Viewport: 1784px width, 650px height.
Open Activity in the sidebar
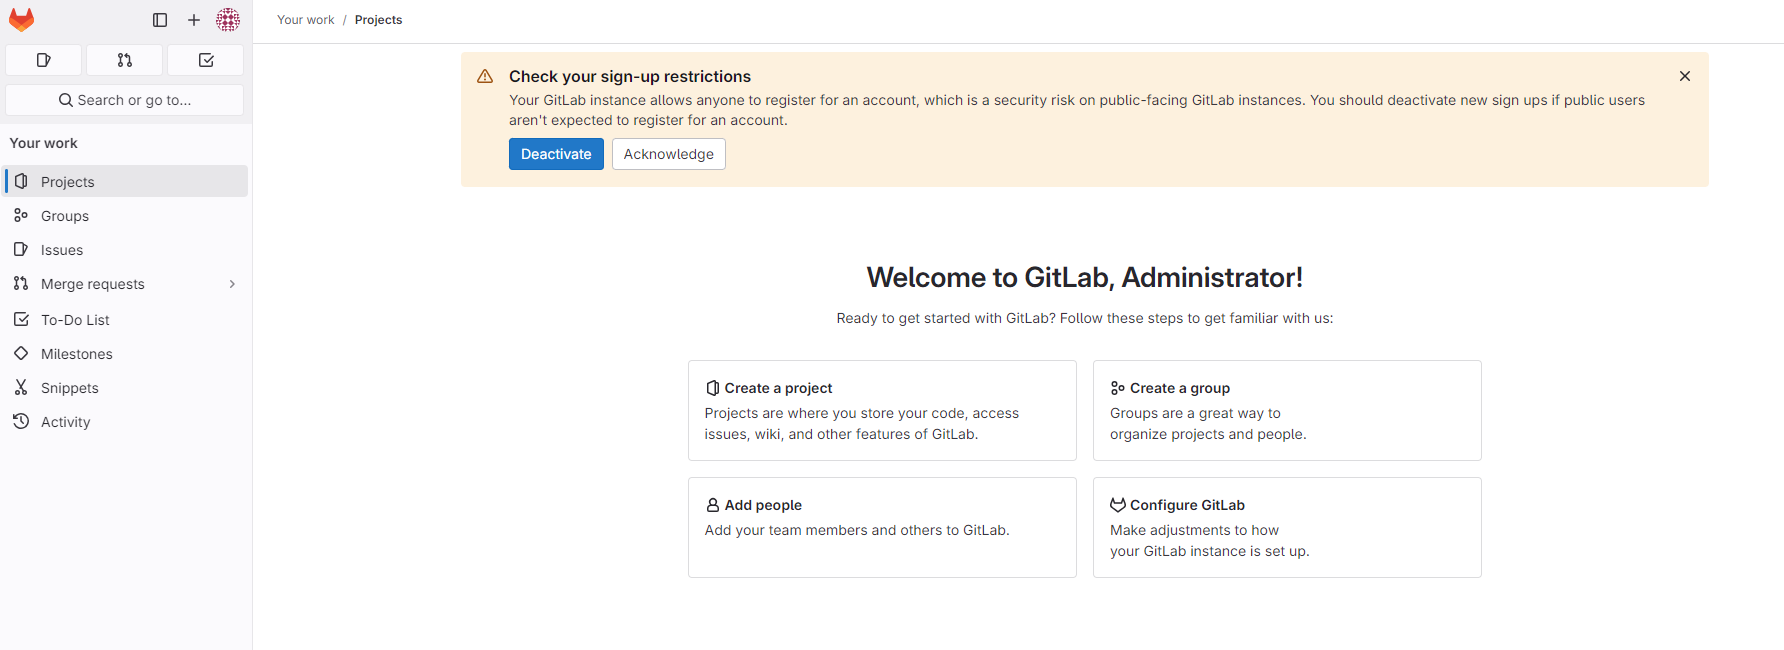tap(126, 422)
